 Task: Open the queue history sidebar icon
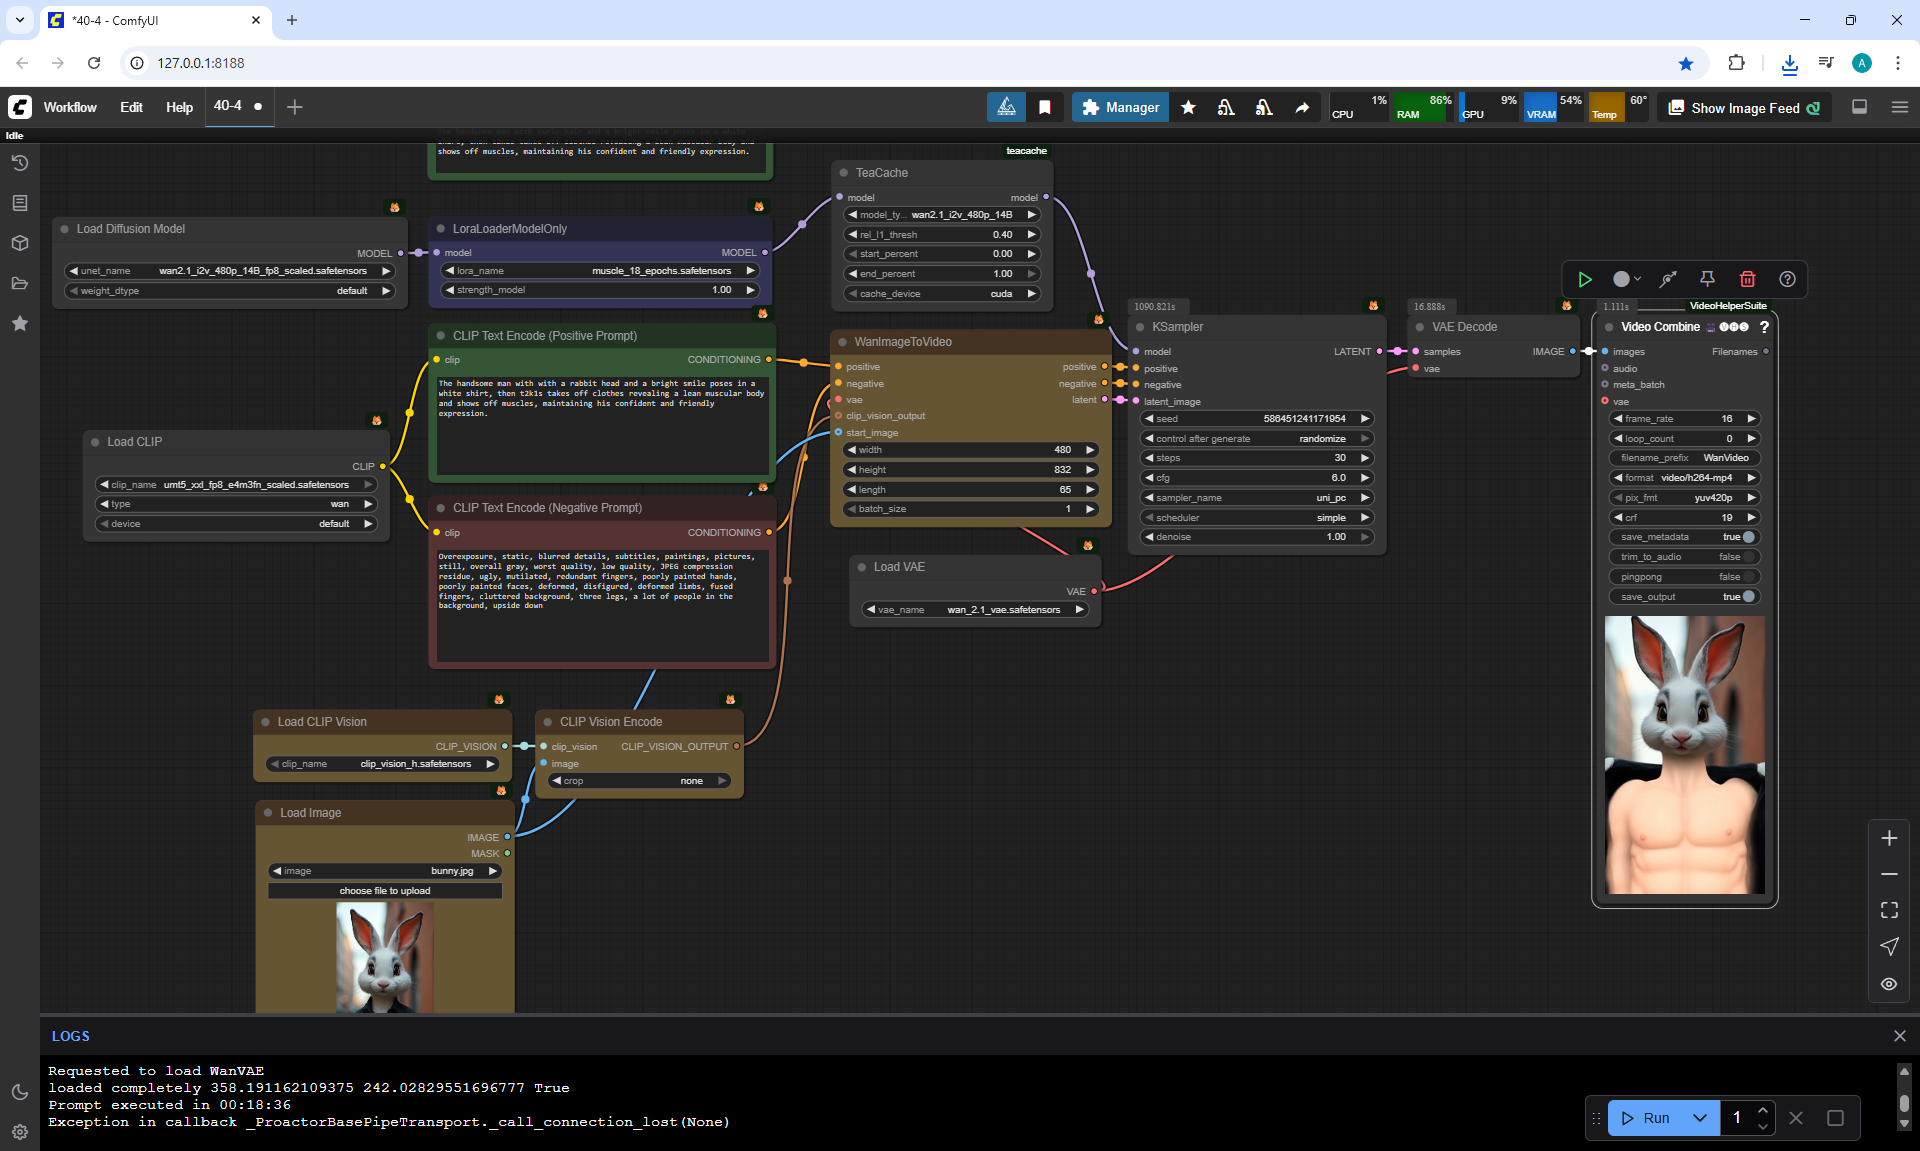point(19,163)
